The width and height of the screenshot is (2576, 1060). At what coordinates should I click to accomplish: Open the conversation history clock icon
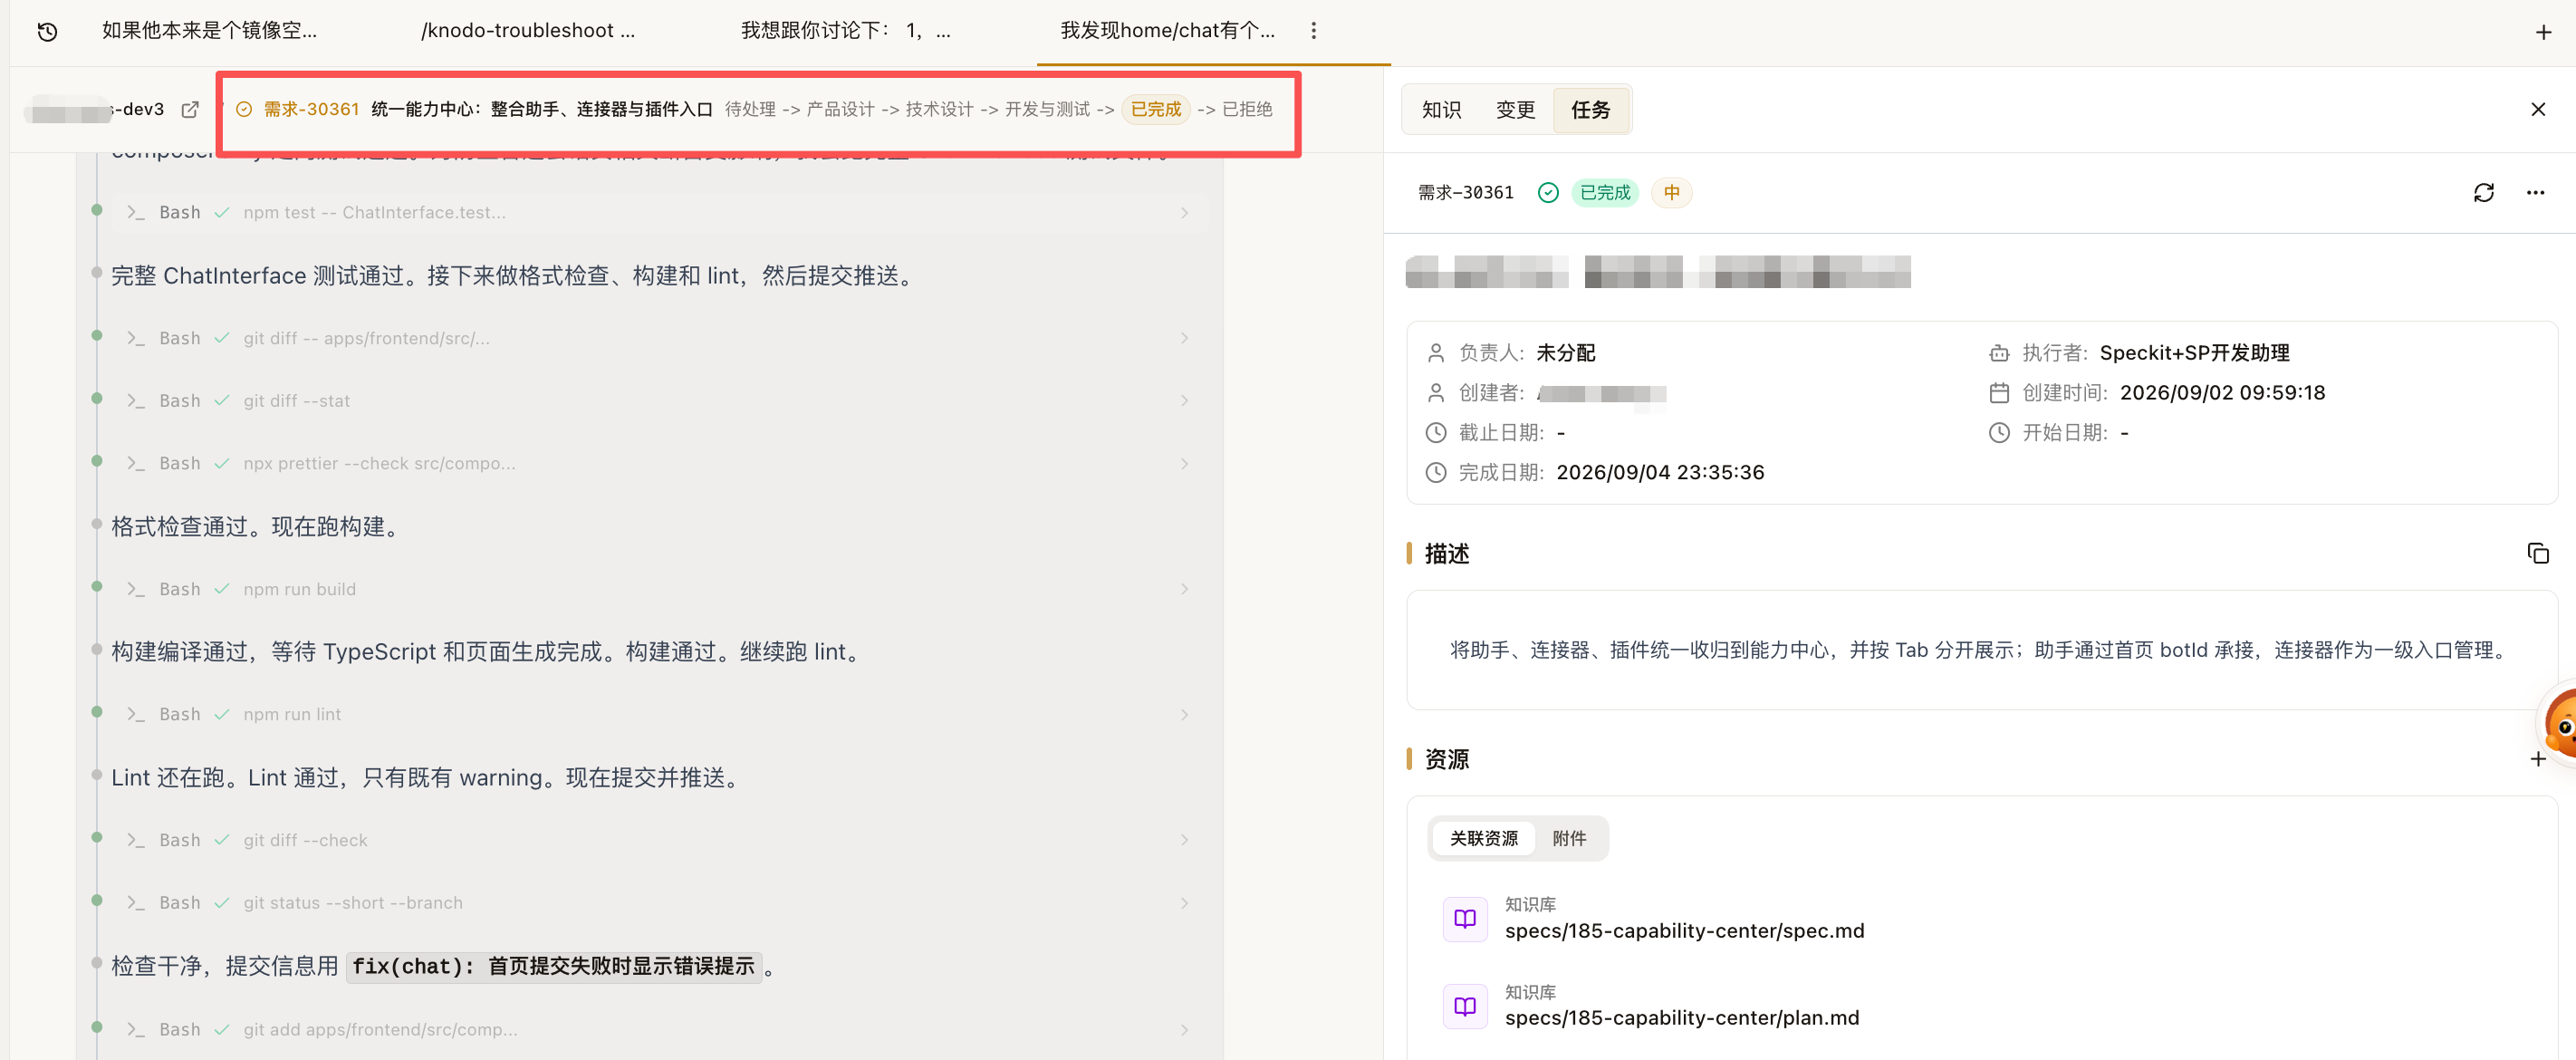(x=47, y=32)
